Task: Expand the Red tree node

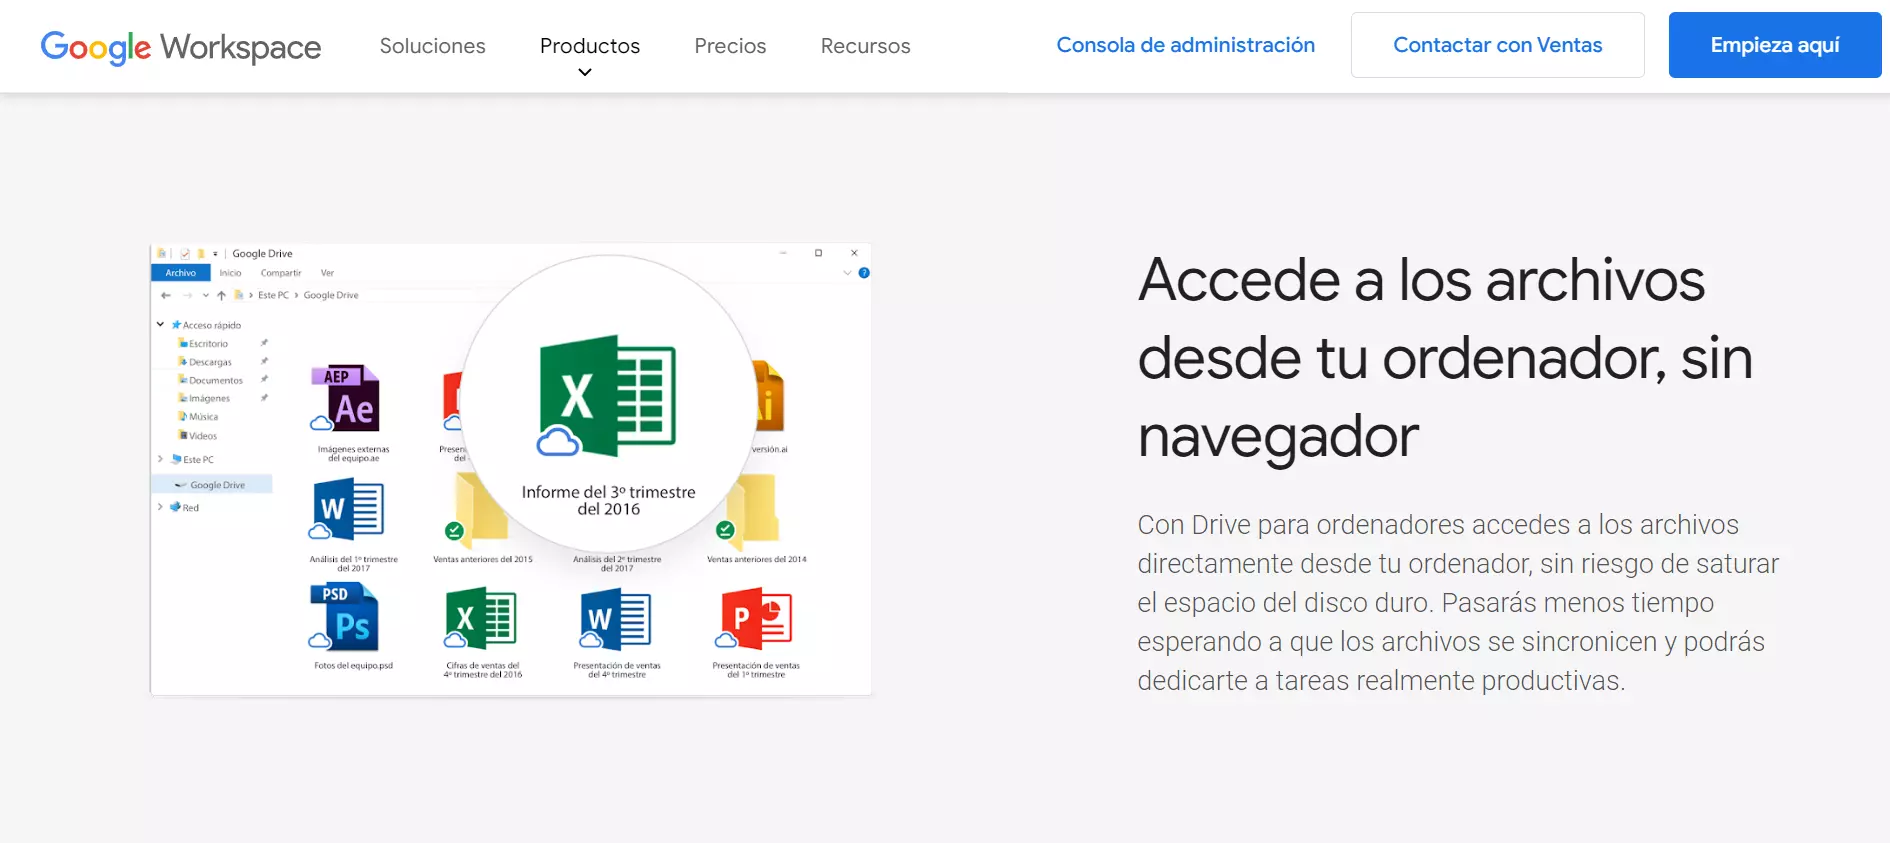Action: point(160,507)
